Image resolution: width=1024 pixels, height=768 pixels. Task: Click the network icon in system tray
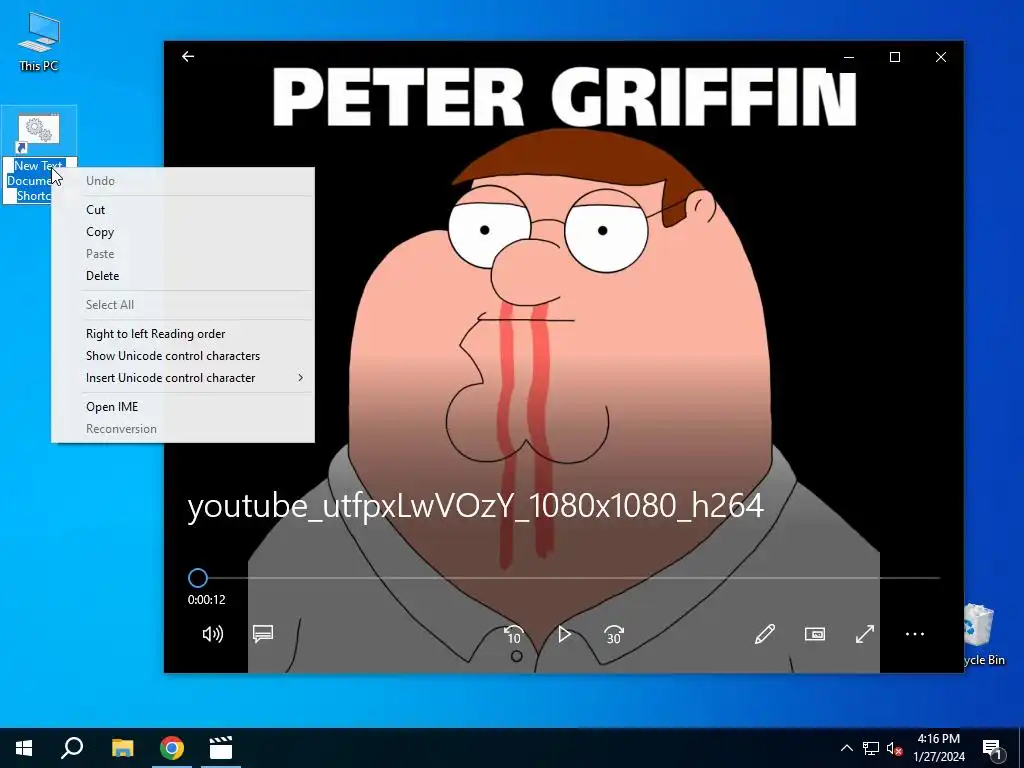coord(871,748)
